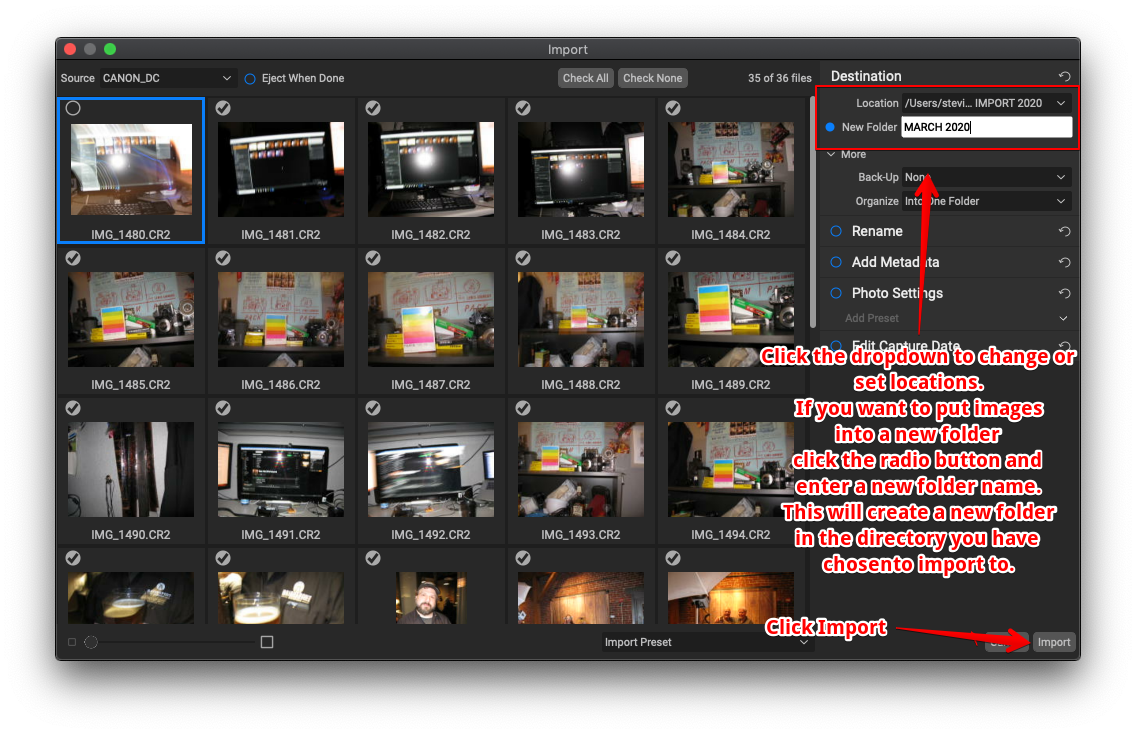Viewport: 1136px width, 734px height.
Task: Check the IMG_1480.CR2 selection circle
Action: pos(73,108)
